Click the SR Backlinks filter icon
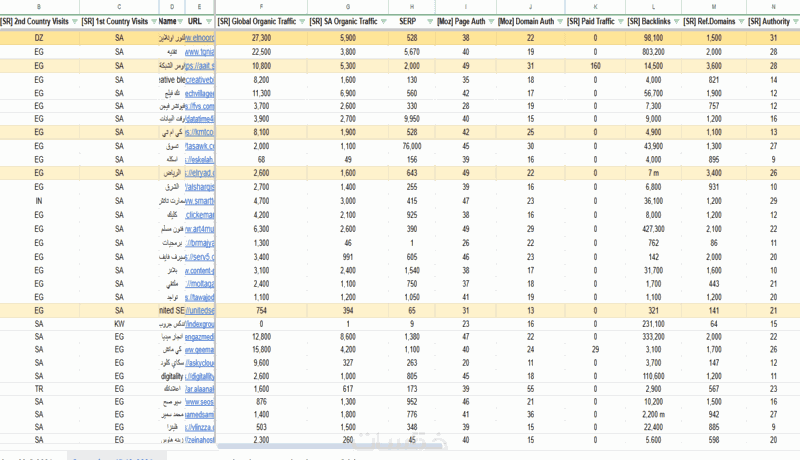The width and height of the screenshot is (800, 460). (676, 21)
